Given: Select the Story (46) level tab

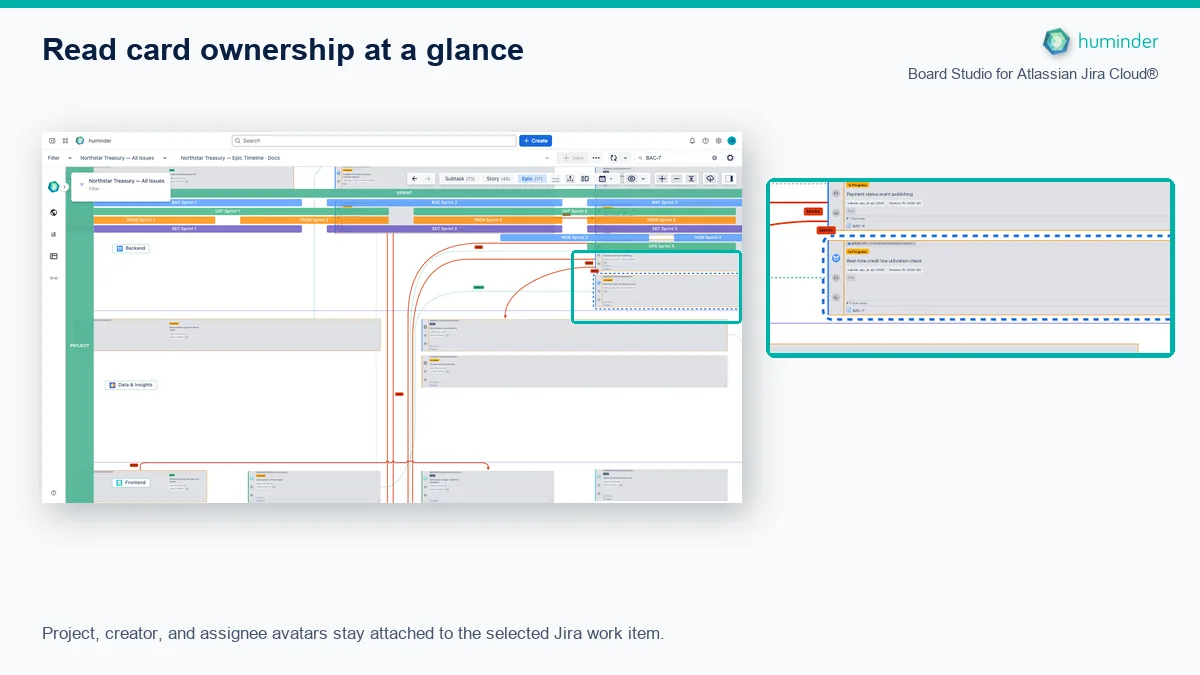Looking at the screenshot, I should [x=498, y=179].
